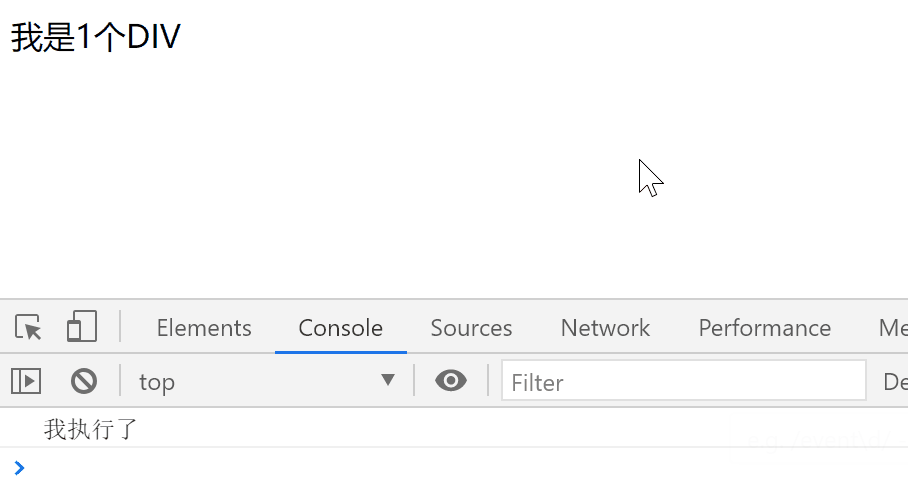Select the Console tab
Image resolution: width=908 pixels, height=502 pixels.
click(340, 328)
